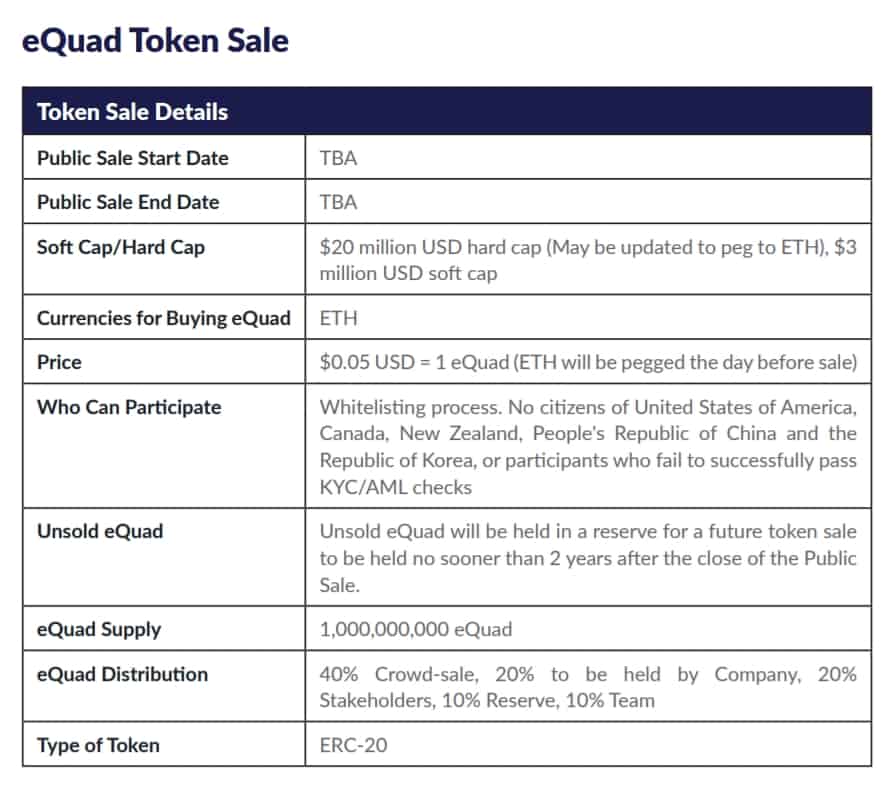The height and width of the screenshot is (790, 895).
Task: Click the Who Can Participate label
Action: click(129, 407)
